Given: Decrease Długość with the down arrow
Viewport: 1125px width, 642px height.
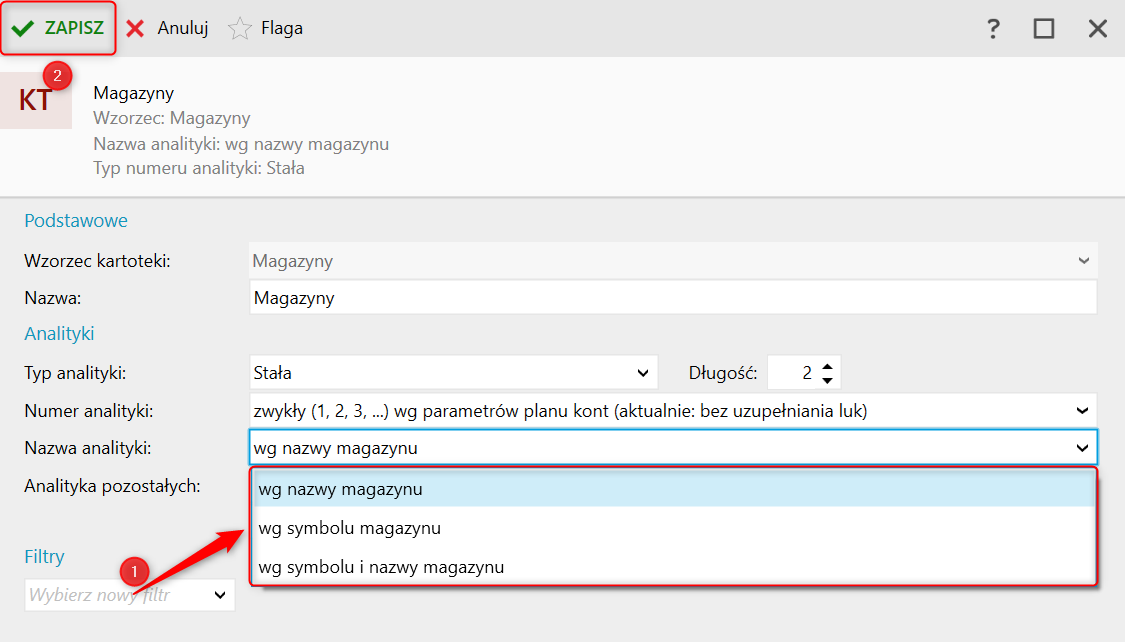Looking at the screenshot, I should [827, 380].
